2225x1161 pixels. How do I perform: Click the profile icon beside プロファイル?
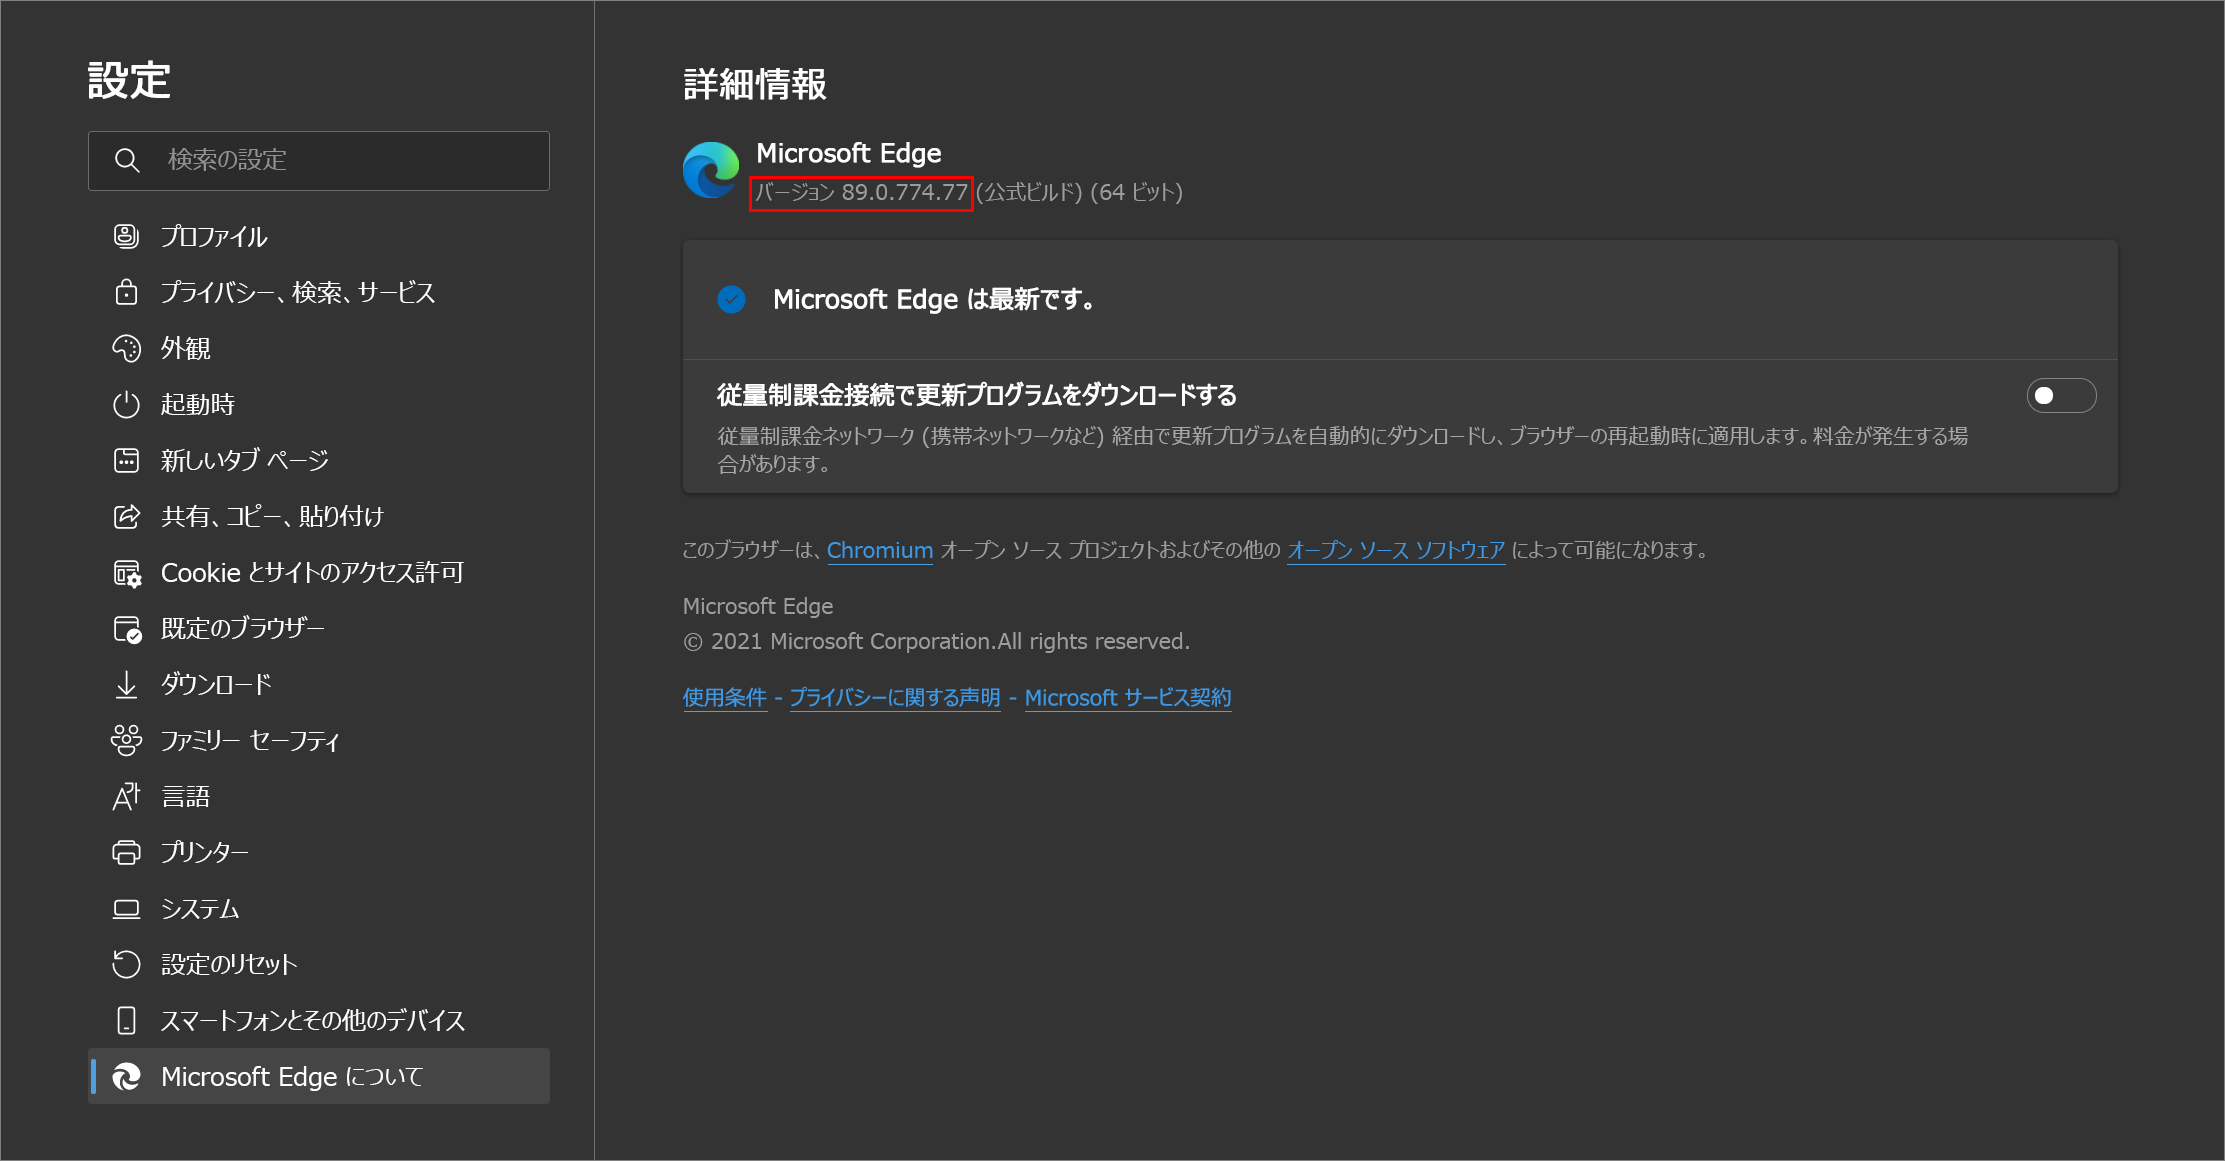(x=126, y=236)
